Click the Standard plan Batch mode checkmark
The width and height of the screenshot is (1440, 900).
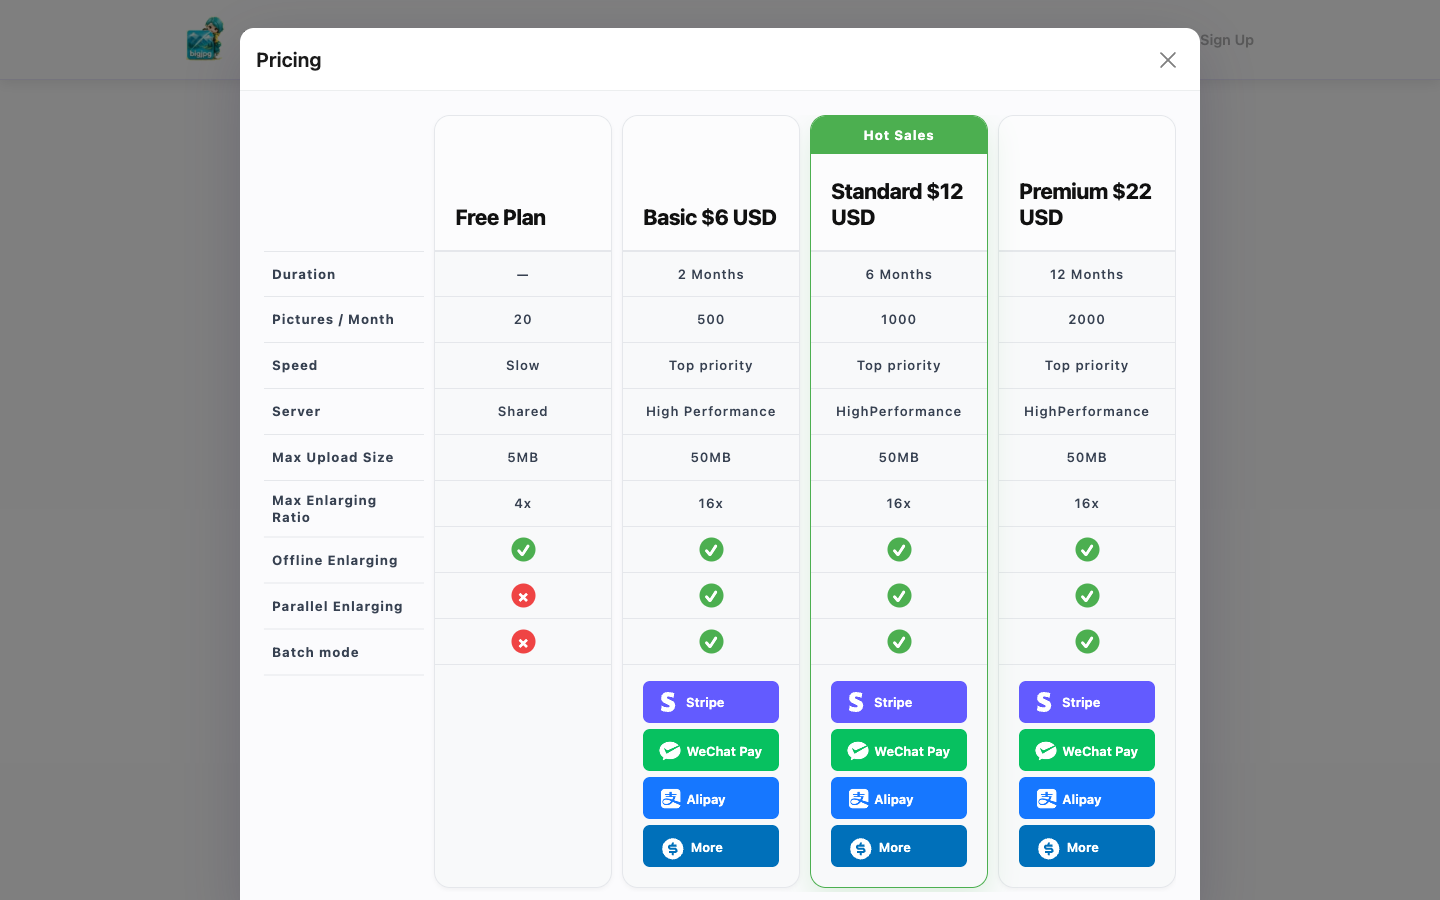point(899,642)
